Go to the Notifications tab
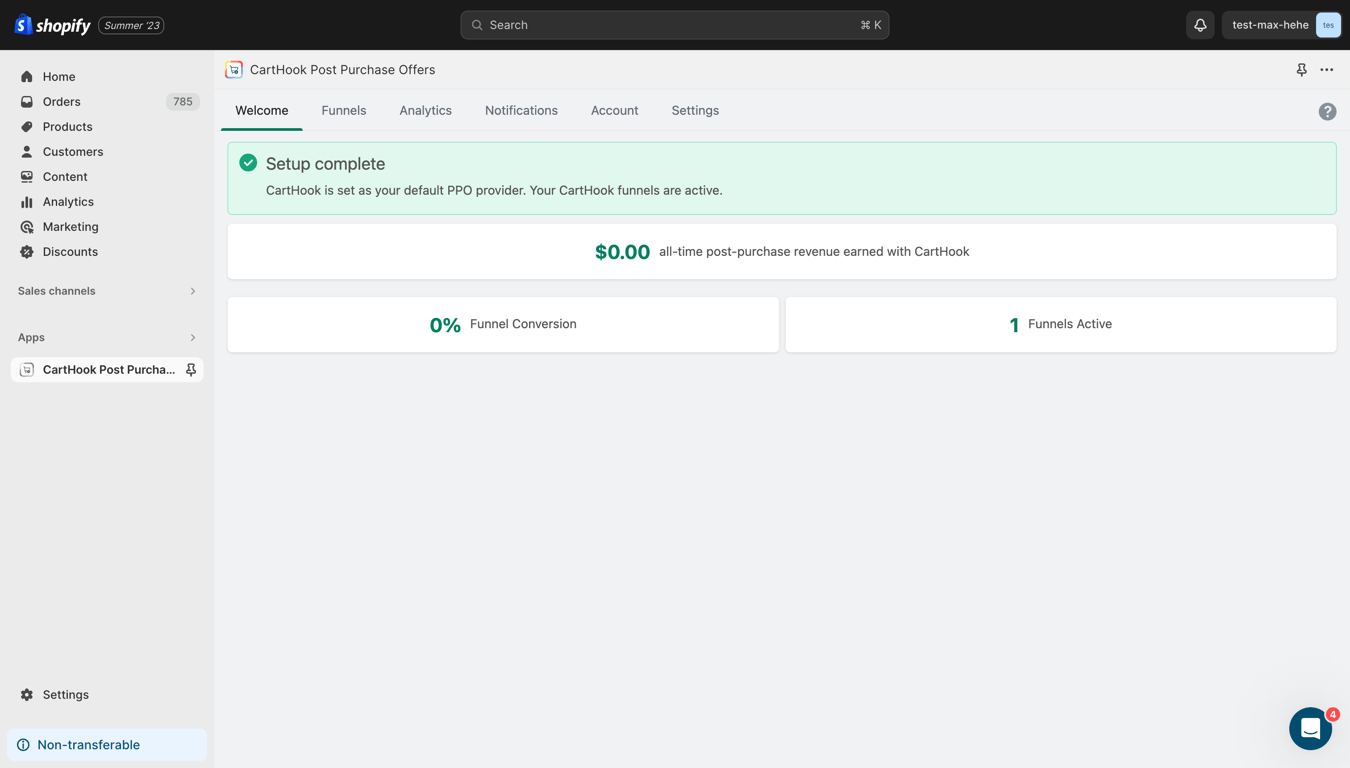The height and width of the screenshot is (768, 1350). (x=521, y=111)
